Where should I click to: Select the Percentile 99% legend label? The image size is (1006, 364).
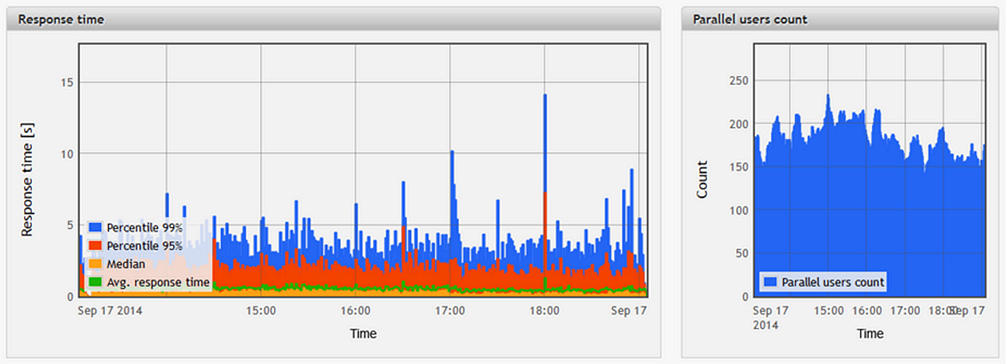[145, 228]
